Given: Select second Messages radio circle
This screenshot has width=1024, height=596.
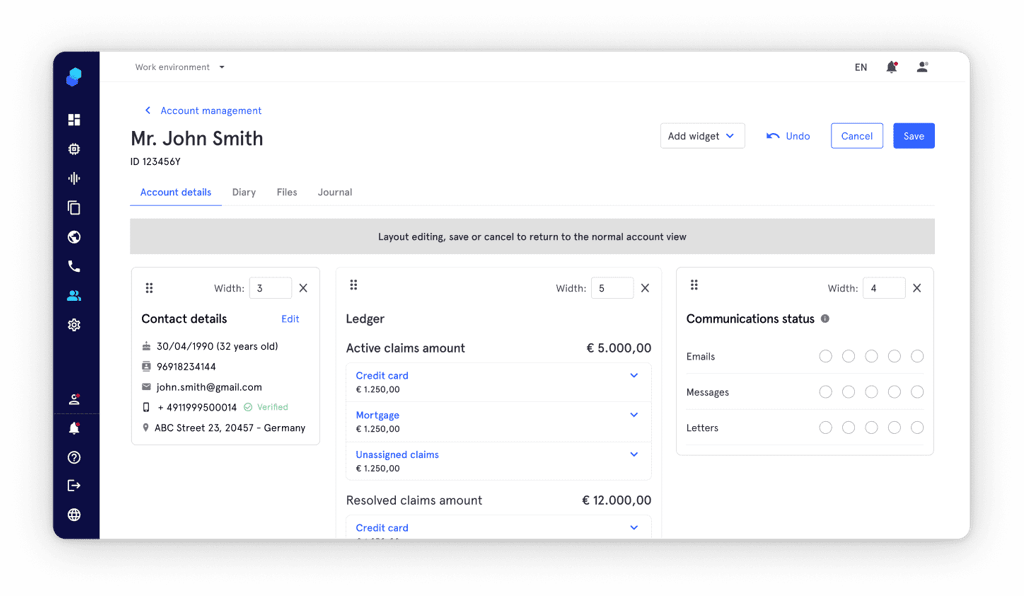Looking at the screenshot, I should [x=848, y=392].
